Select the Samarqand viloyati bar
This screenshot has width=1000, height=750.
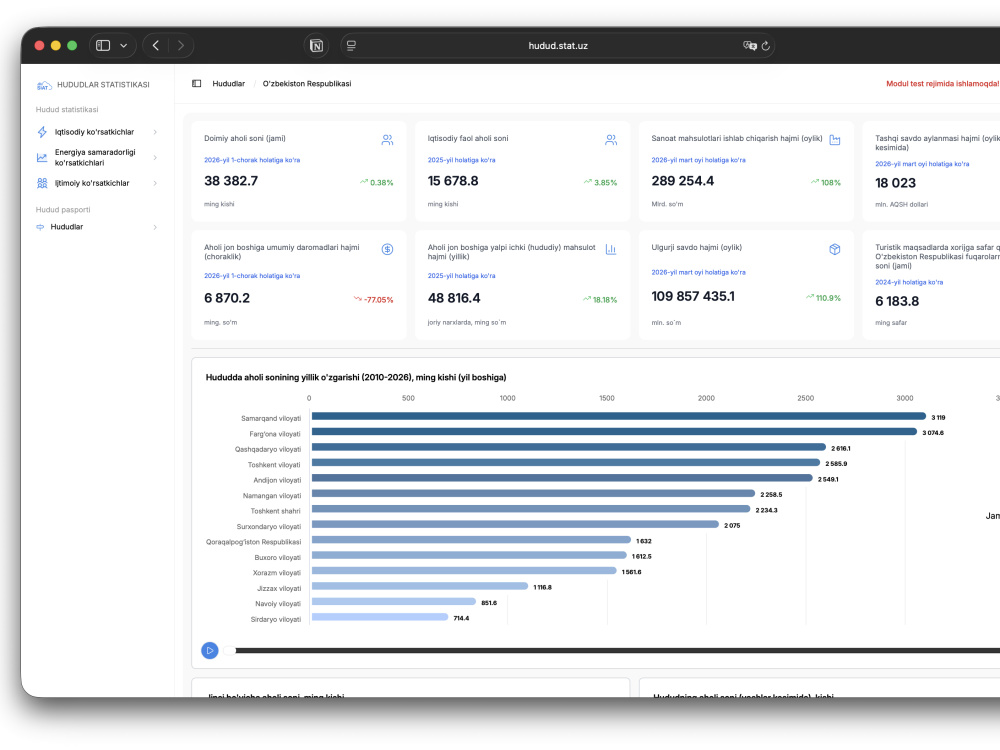click(619, 416)
